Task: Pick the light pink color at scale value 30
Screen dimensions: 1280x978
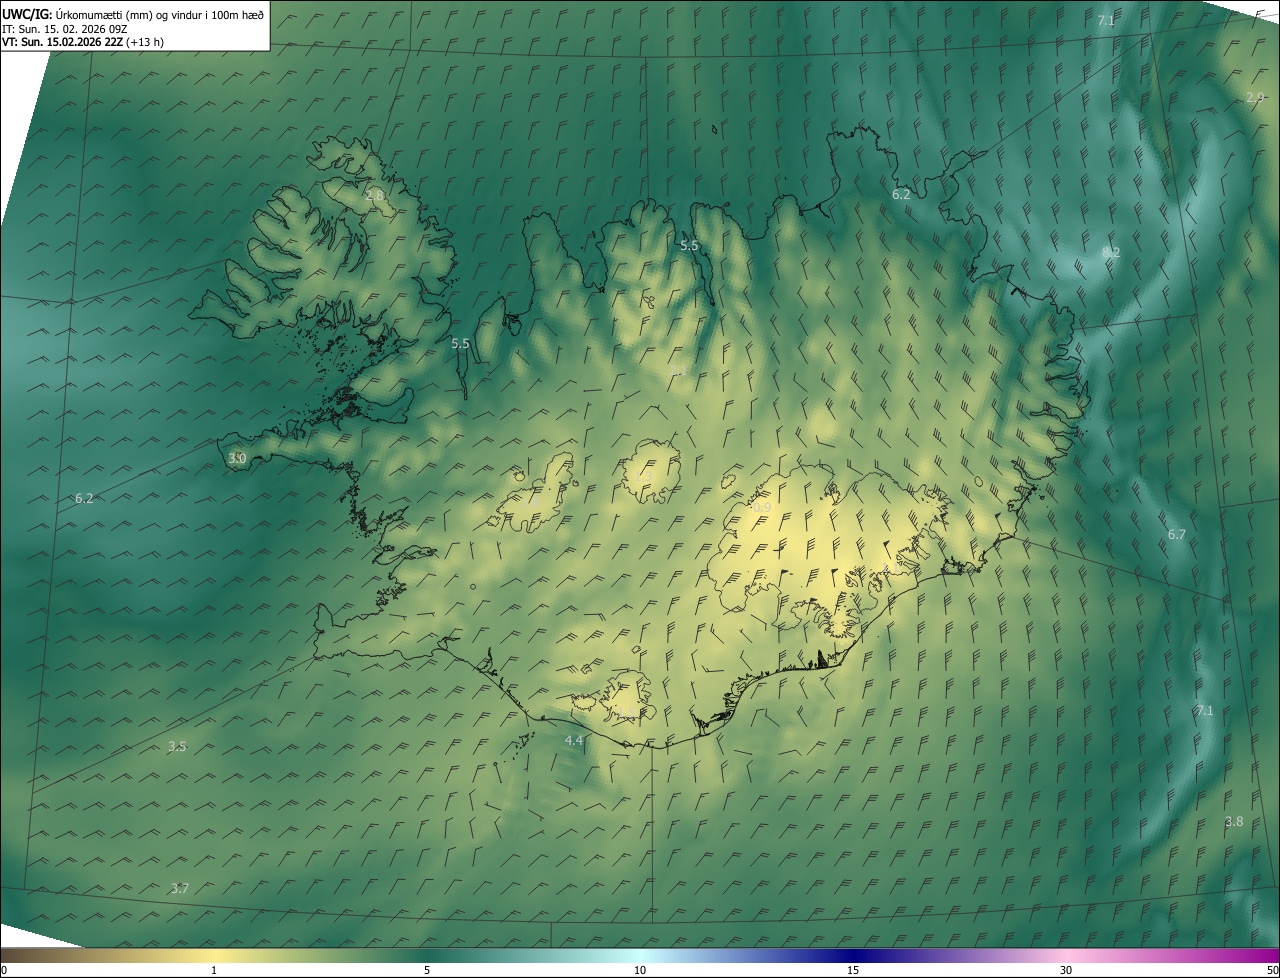Action: [x=1066, y=955]
